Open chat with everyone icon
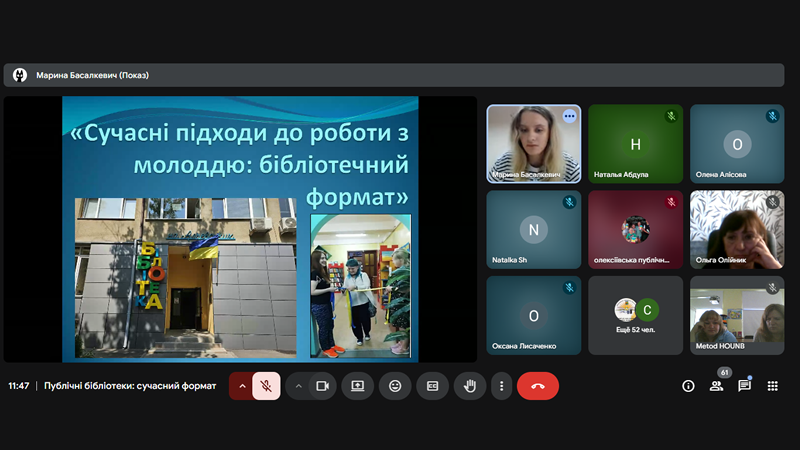This screenshot has height=450, width=800. click(744, 386)
